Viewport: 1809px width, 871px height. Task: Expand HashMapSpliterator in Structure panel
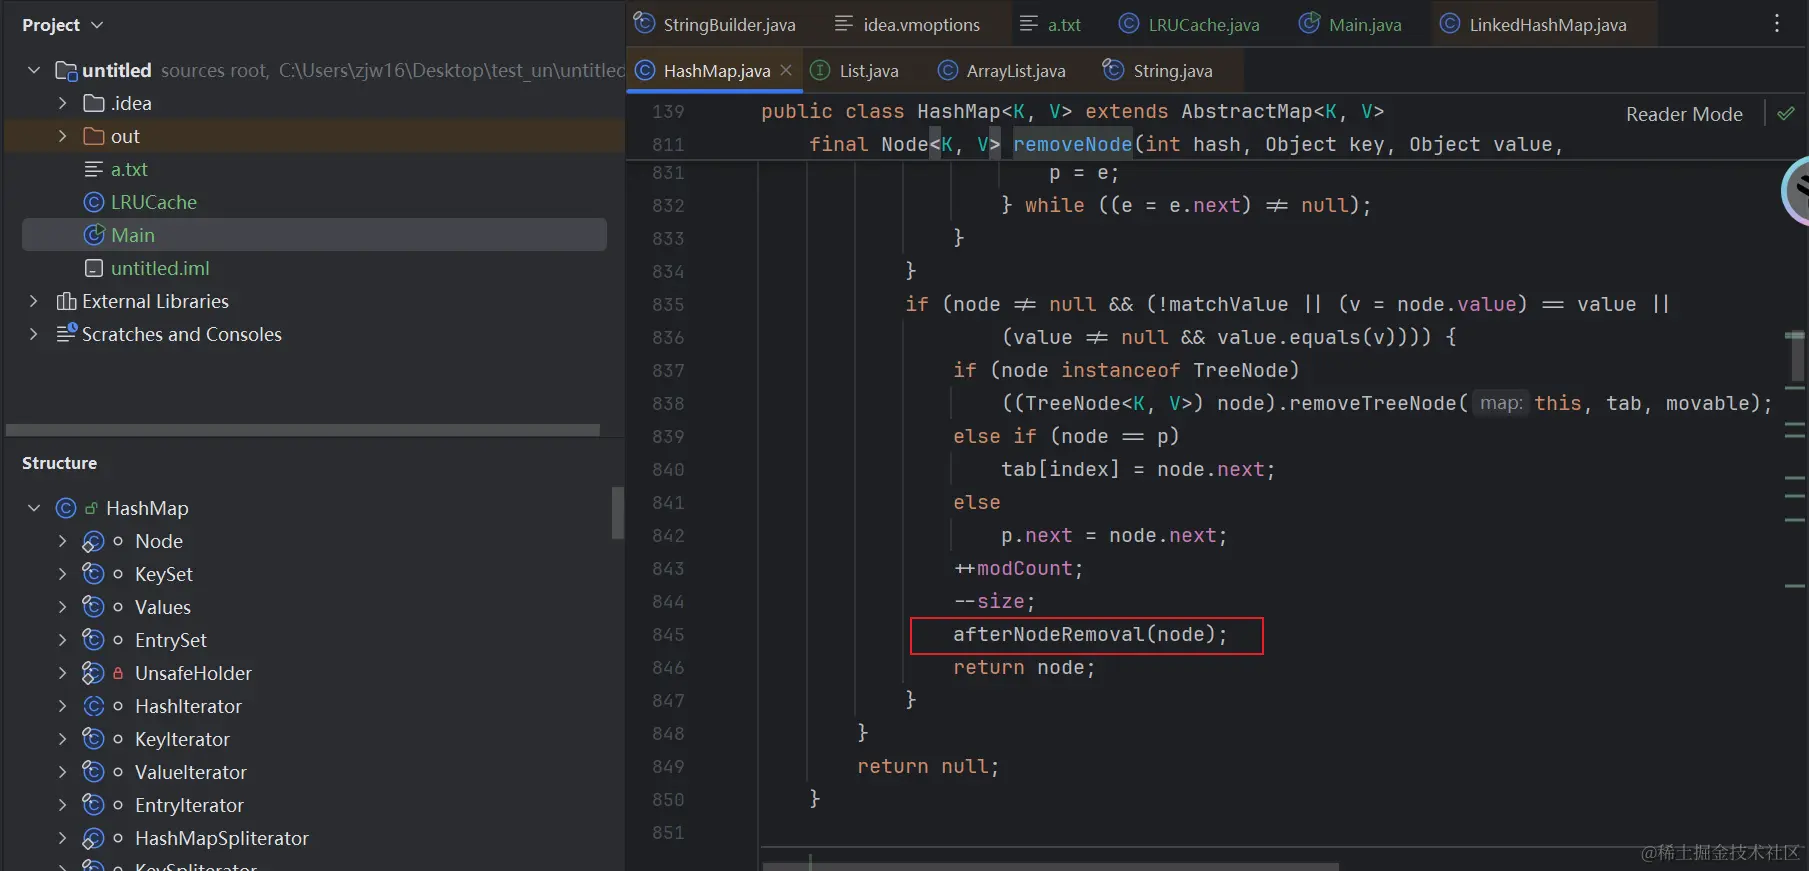pyautogui.click(x=62, y=838)
